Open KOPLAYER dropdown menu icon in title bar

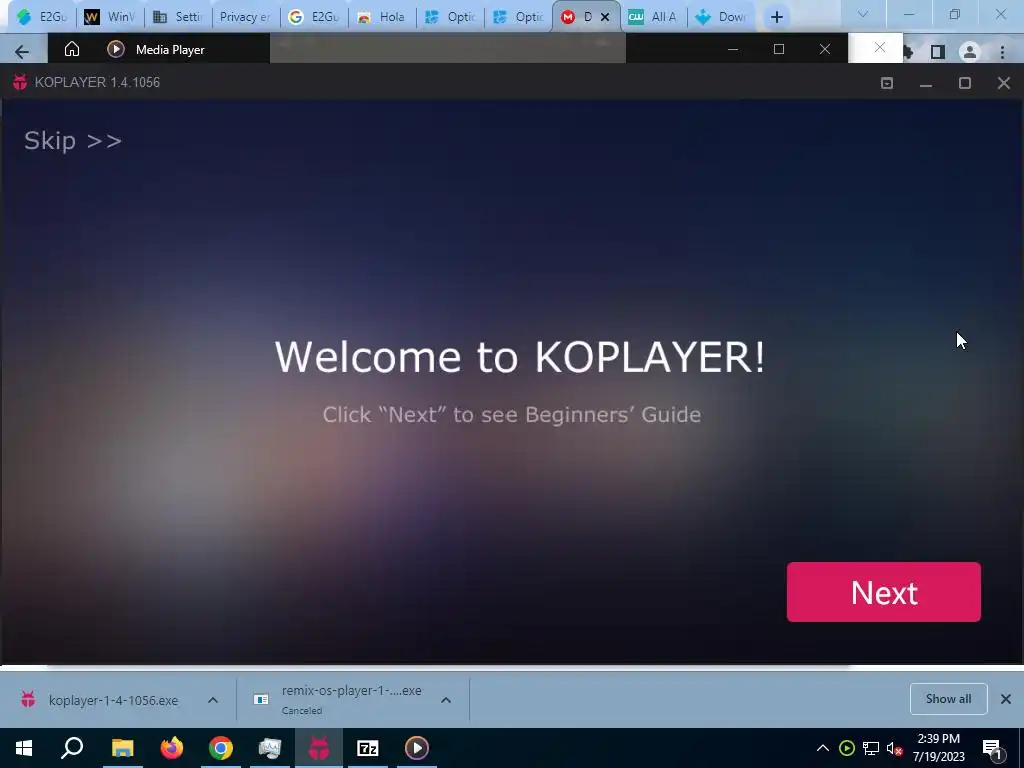pyautogui.click(x=887, y=83)
